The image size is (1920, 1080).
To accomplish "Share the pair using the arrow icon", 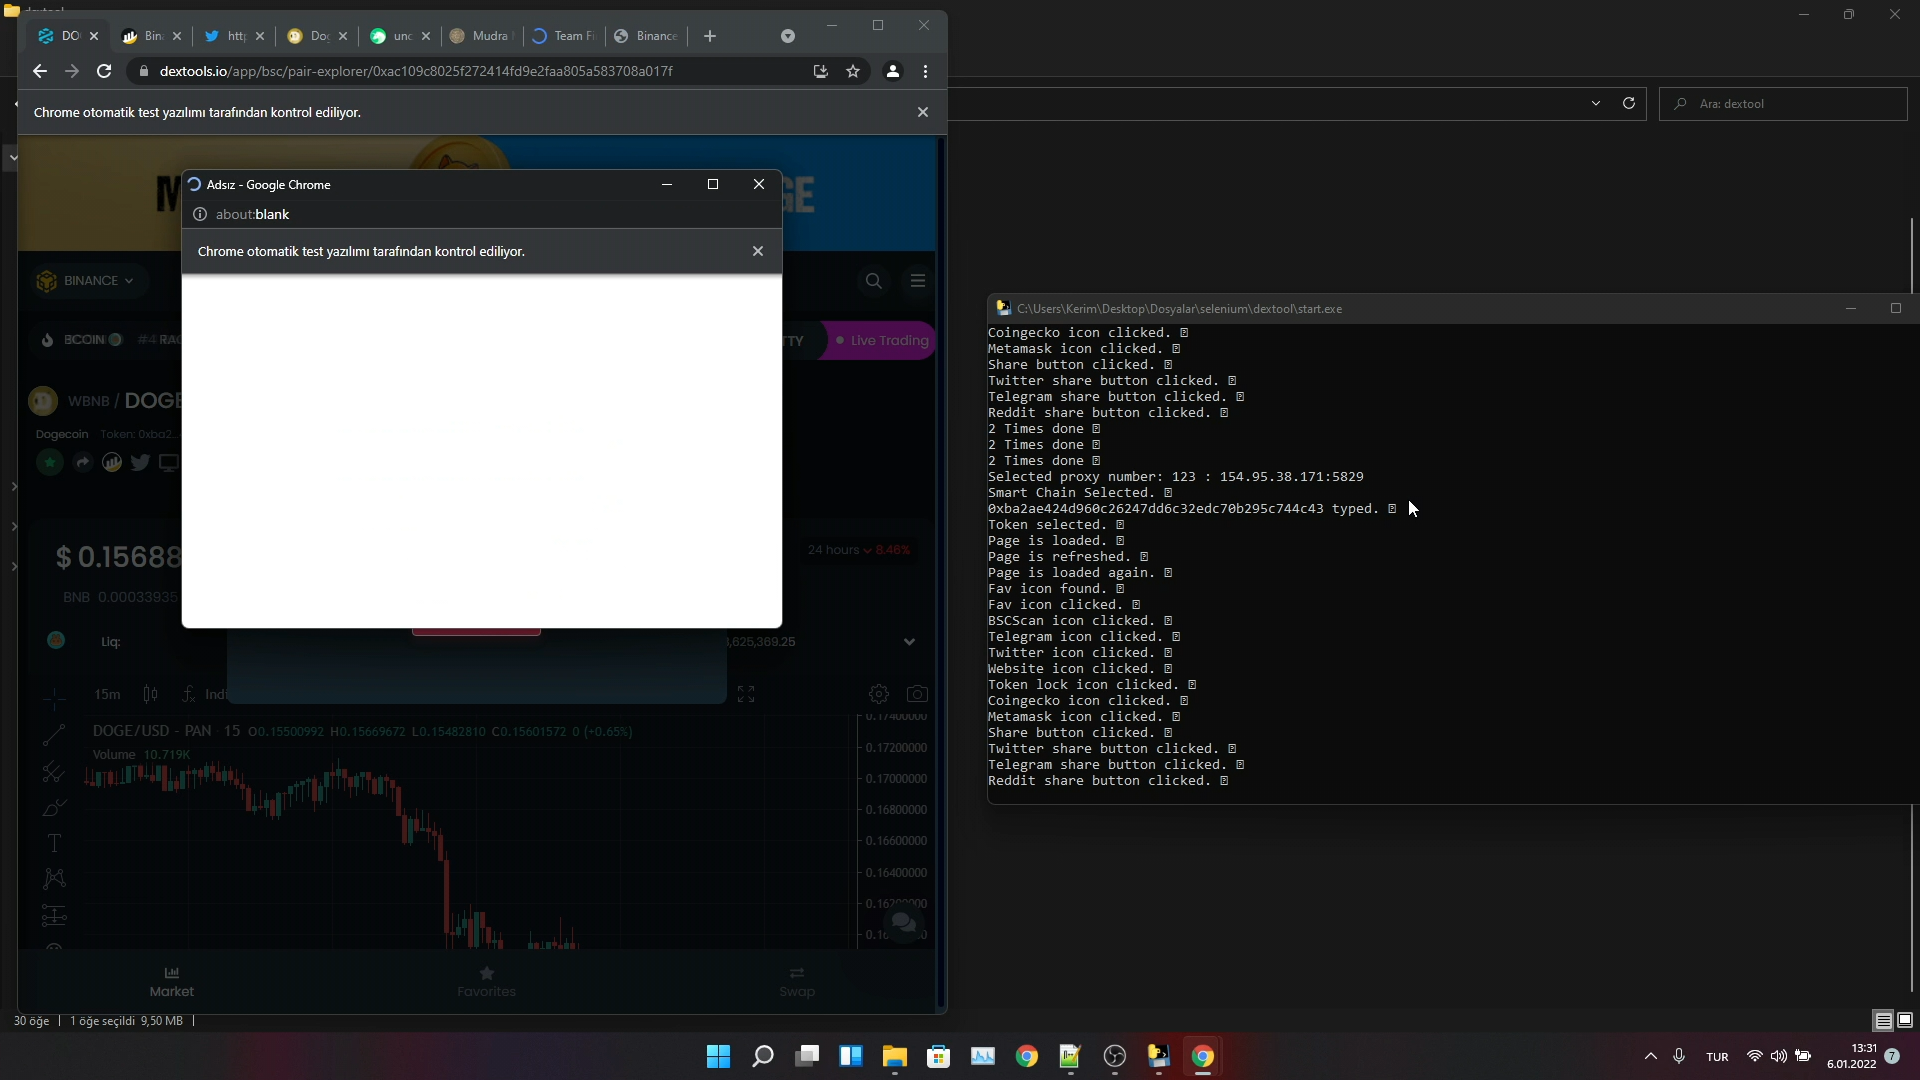I will (82, 462).
